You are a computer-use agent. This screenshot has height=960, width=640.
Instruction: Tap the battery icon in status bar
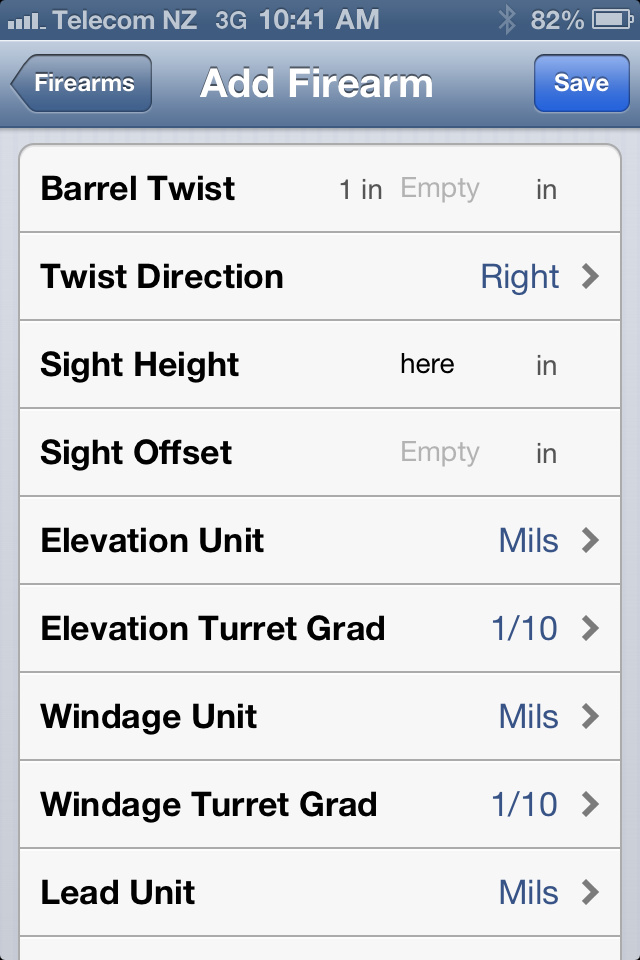612,20
